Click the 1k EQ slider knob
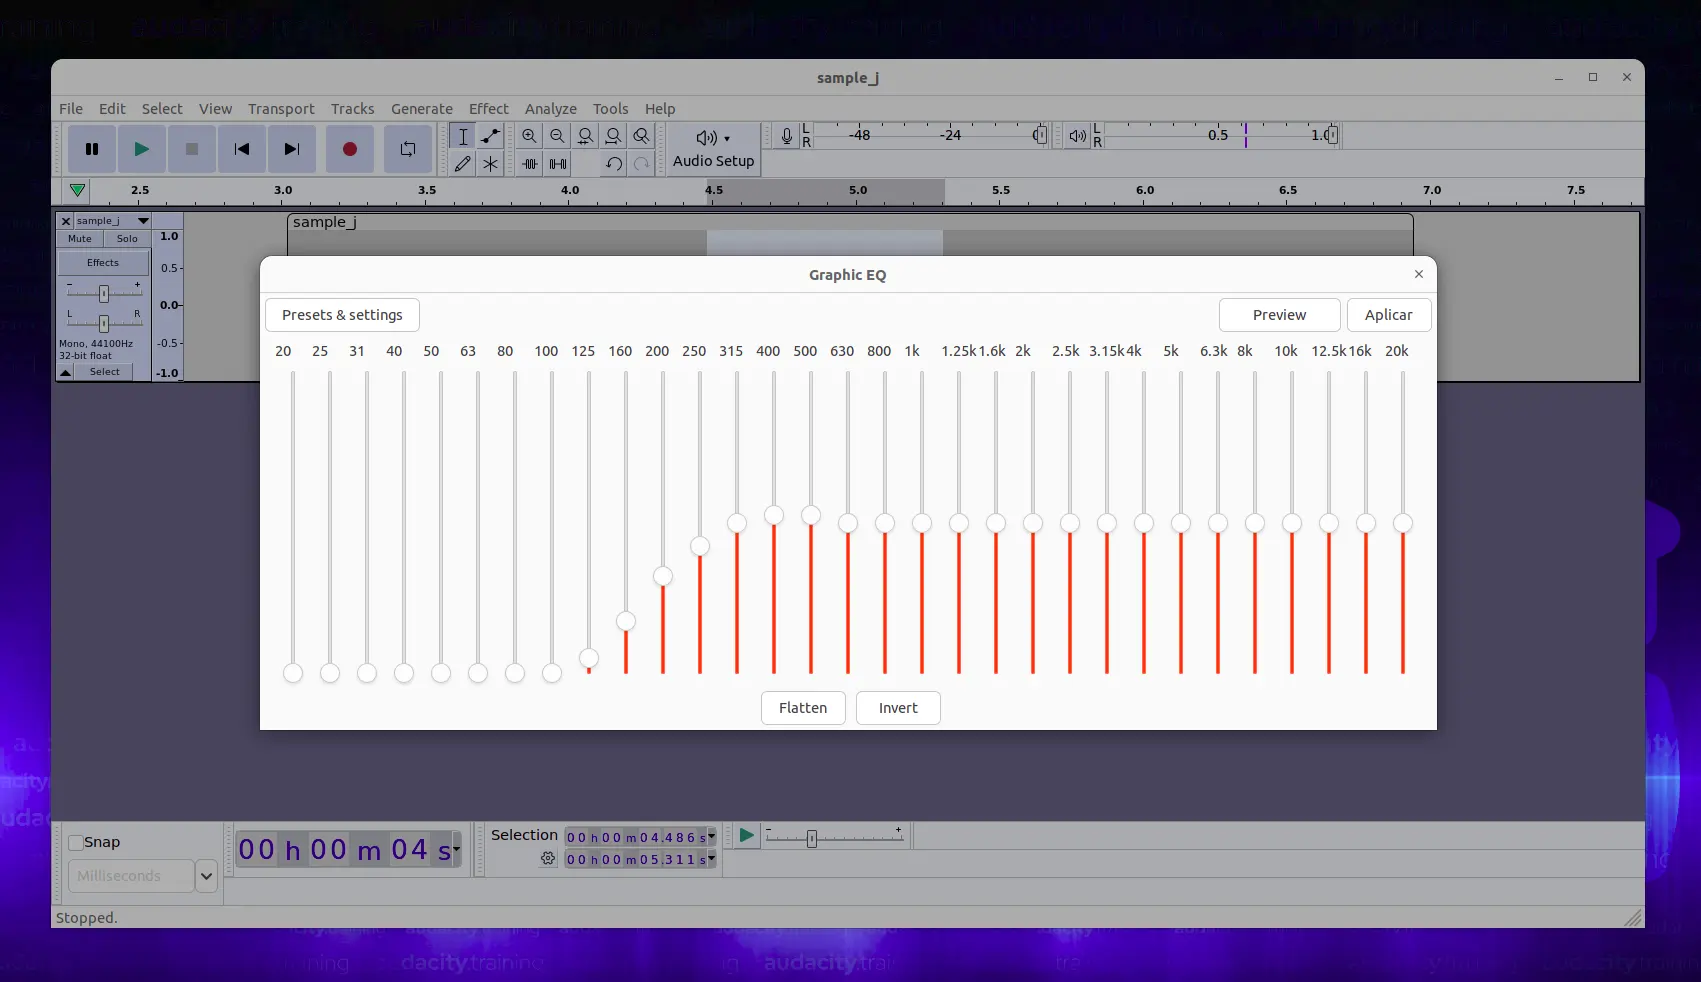This screenshot has width=1701, height=982. (x=922, y=523)
